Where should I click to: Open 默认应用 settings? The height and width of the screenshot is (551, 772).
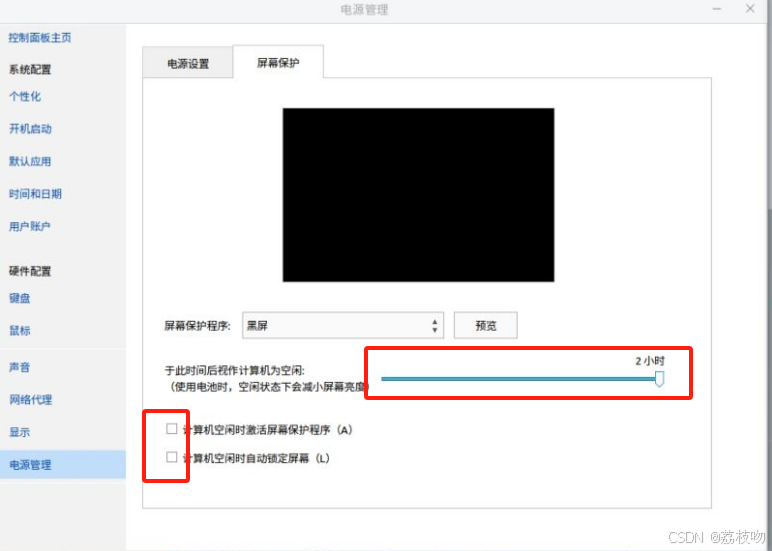click(30, 162)
